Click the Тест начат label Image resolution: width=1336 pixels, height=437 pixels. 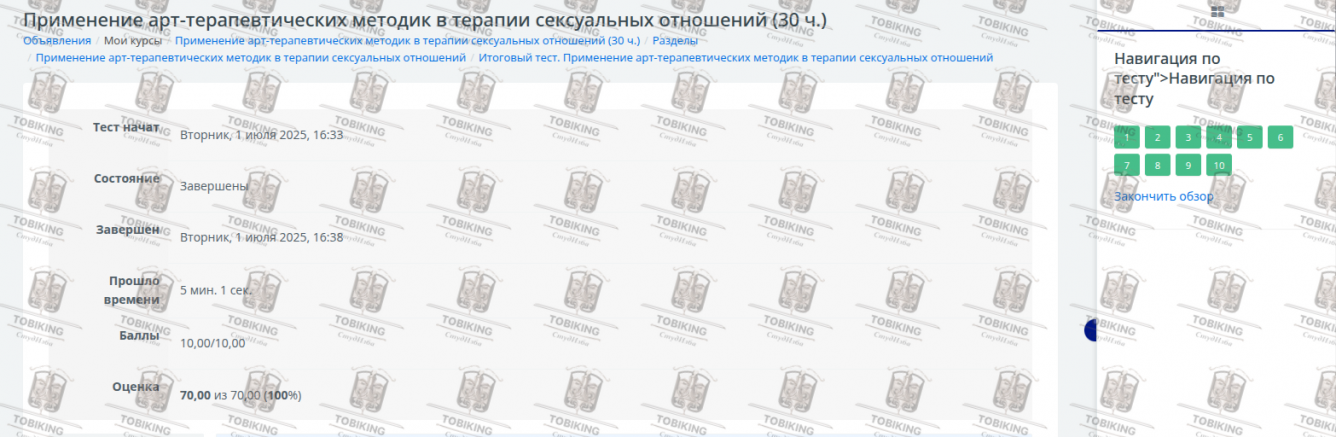[x=126, y=127]
